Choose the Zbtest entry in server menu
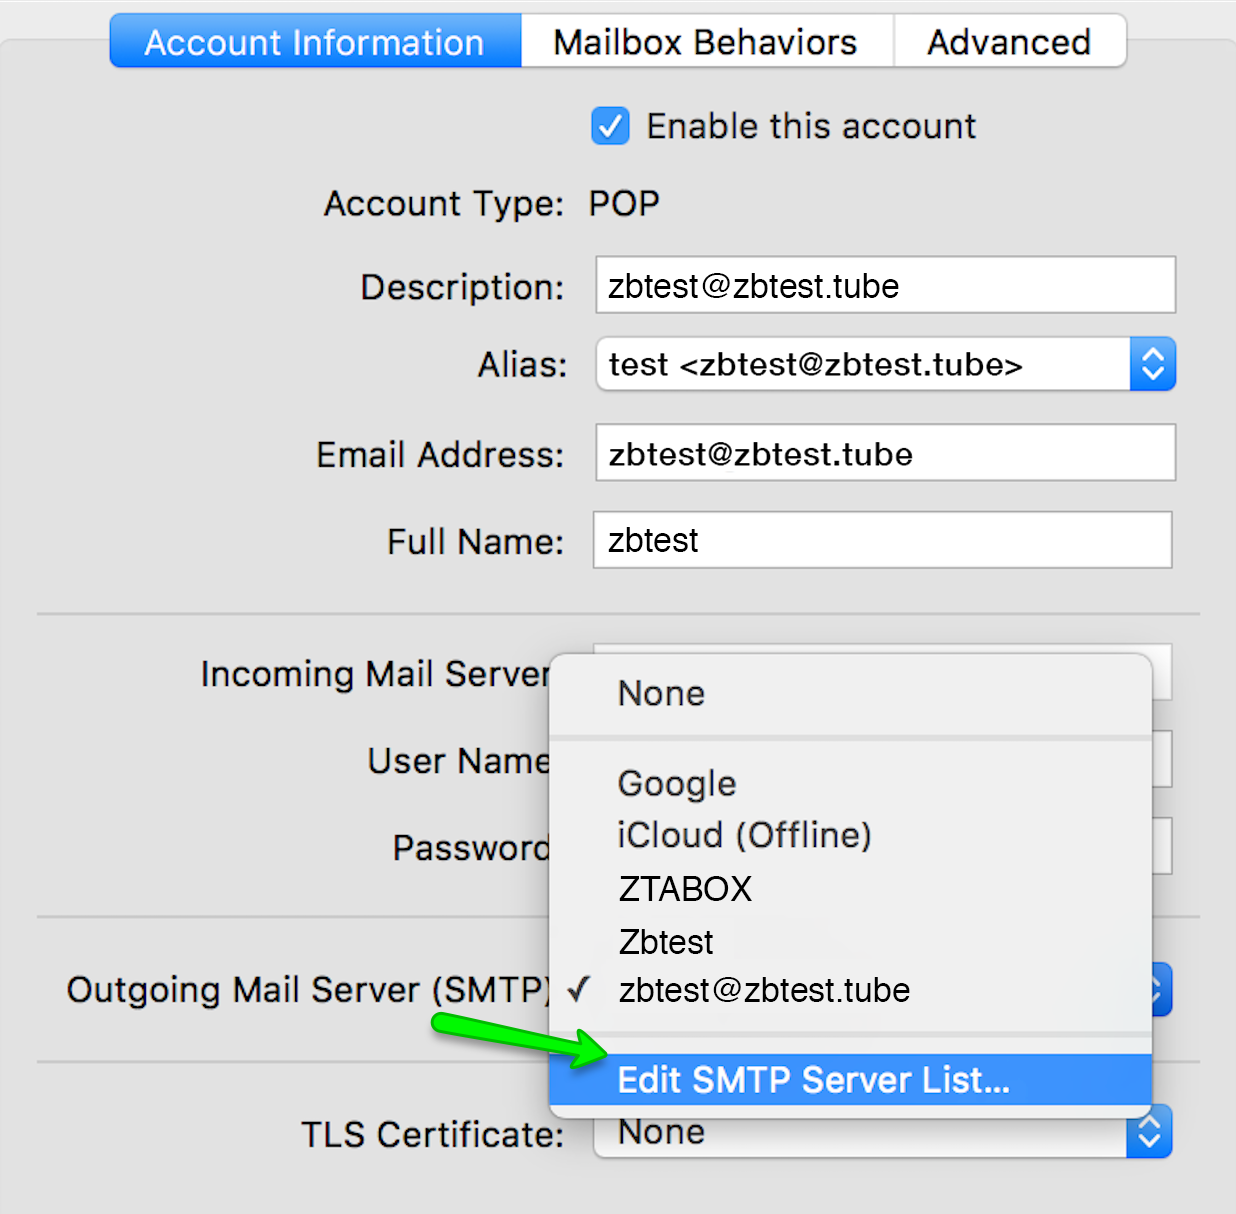The height and width of the screenshot is (1214, 1236). [666, 942]
